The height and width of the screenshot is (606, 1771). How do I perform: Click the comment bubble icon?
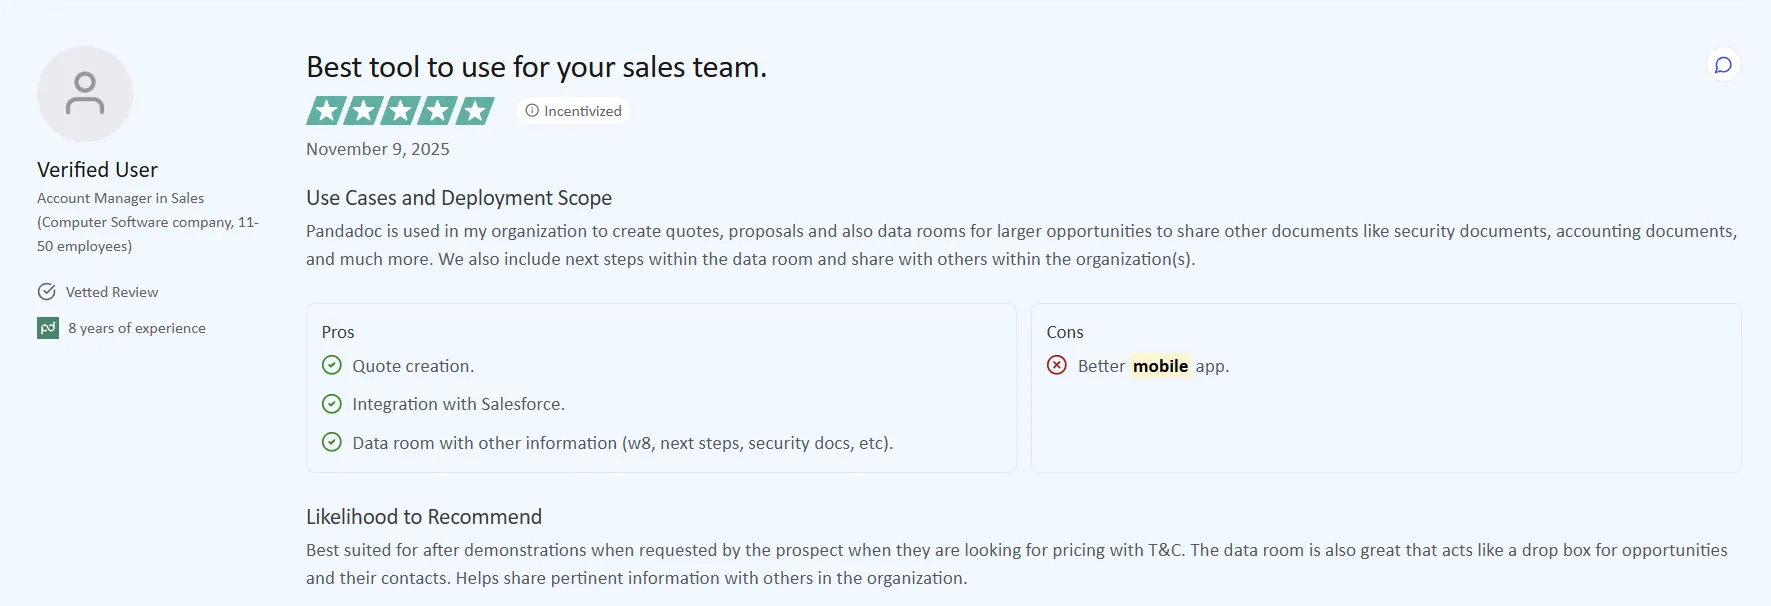[x=1723, y=65]
